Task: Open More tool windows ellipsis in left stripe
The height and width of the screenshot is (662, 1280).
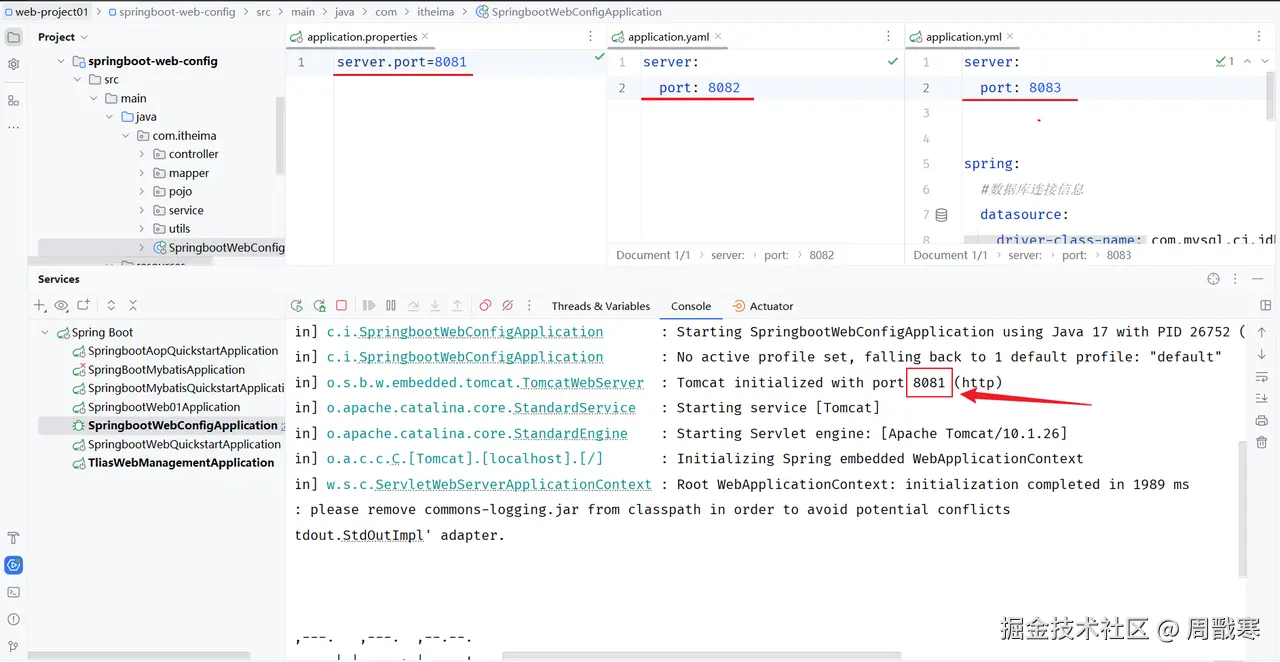Action: (13, 127)
